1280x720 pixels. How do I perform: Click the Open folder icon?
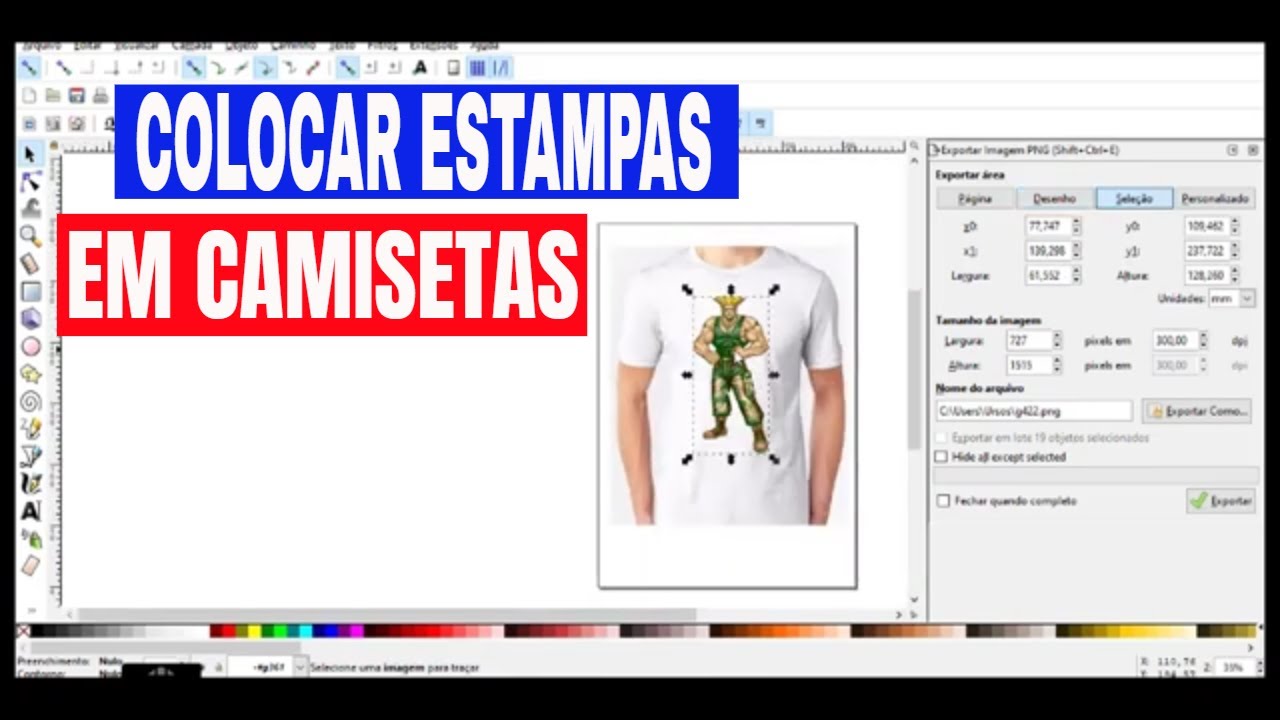coord(53,96)
